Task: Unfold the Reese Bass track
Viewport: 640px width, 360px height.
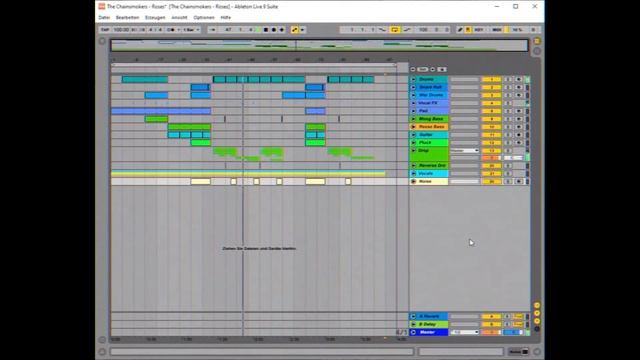Action: point(413,127)
